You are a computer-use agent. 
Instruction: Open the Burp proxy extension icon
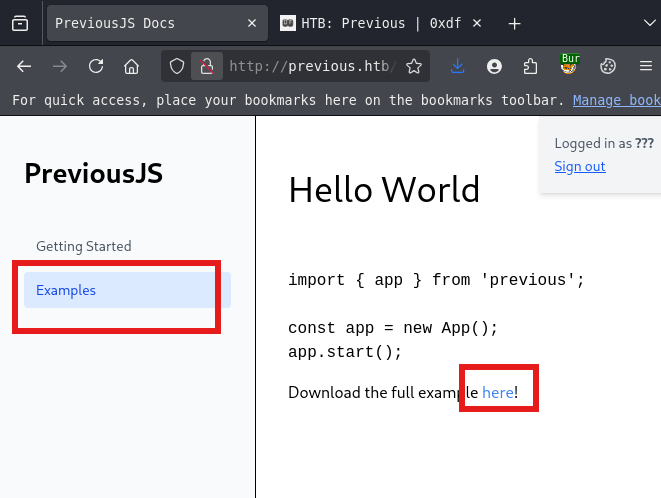[569, 65]
